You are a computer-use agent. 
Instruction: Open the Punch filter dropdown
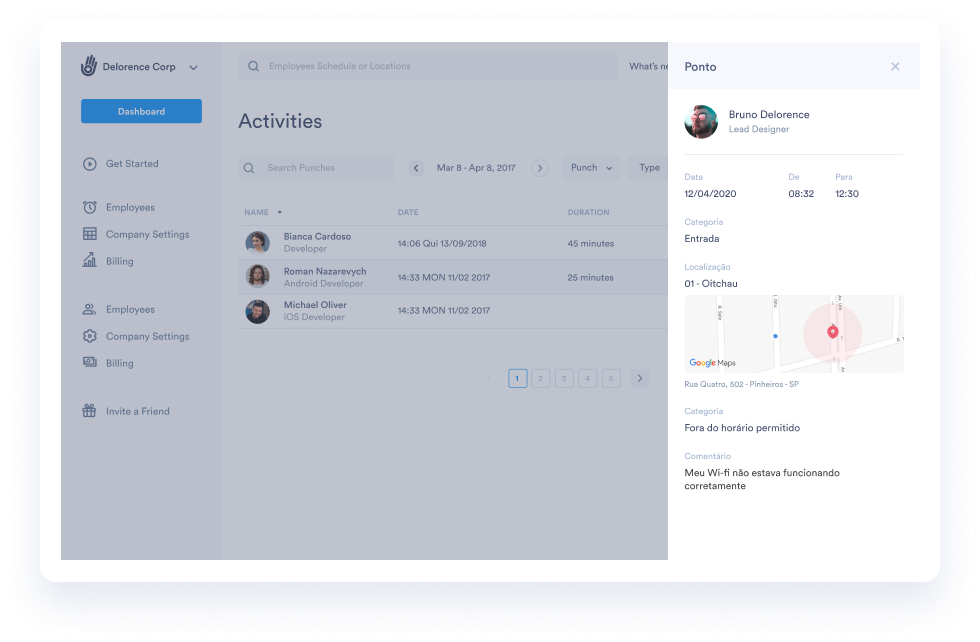coord(590,168)
